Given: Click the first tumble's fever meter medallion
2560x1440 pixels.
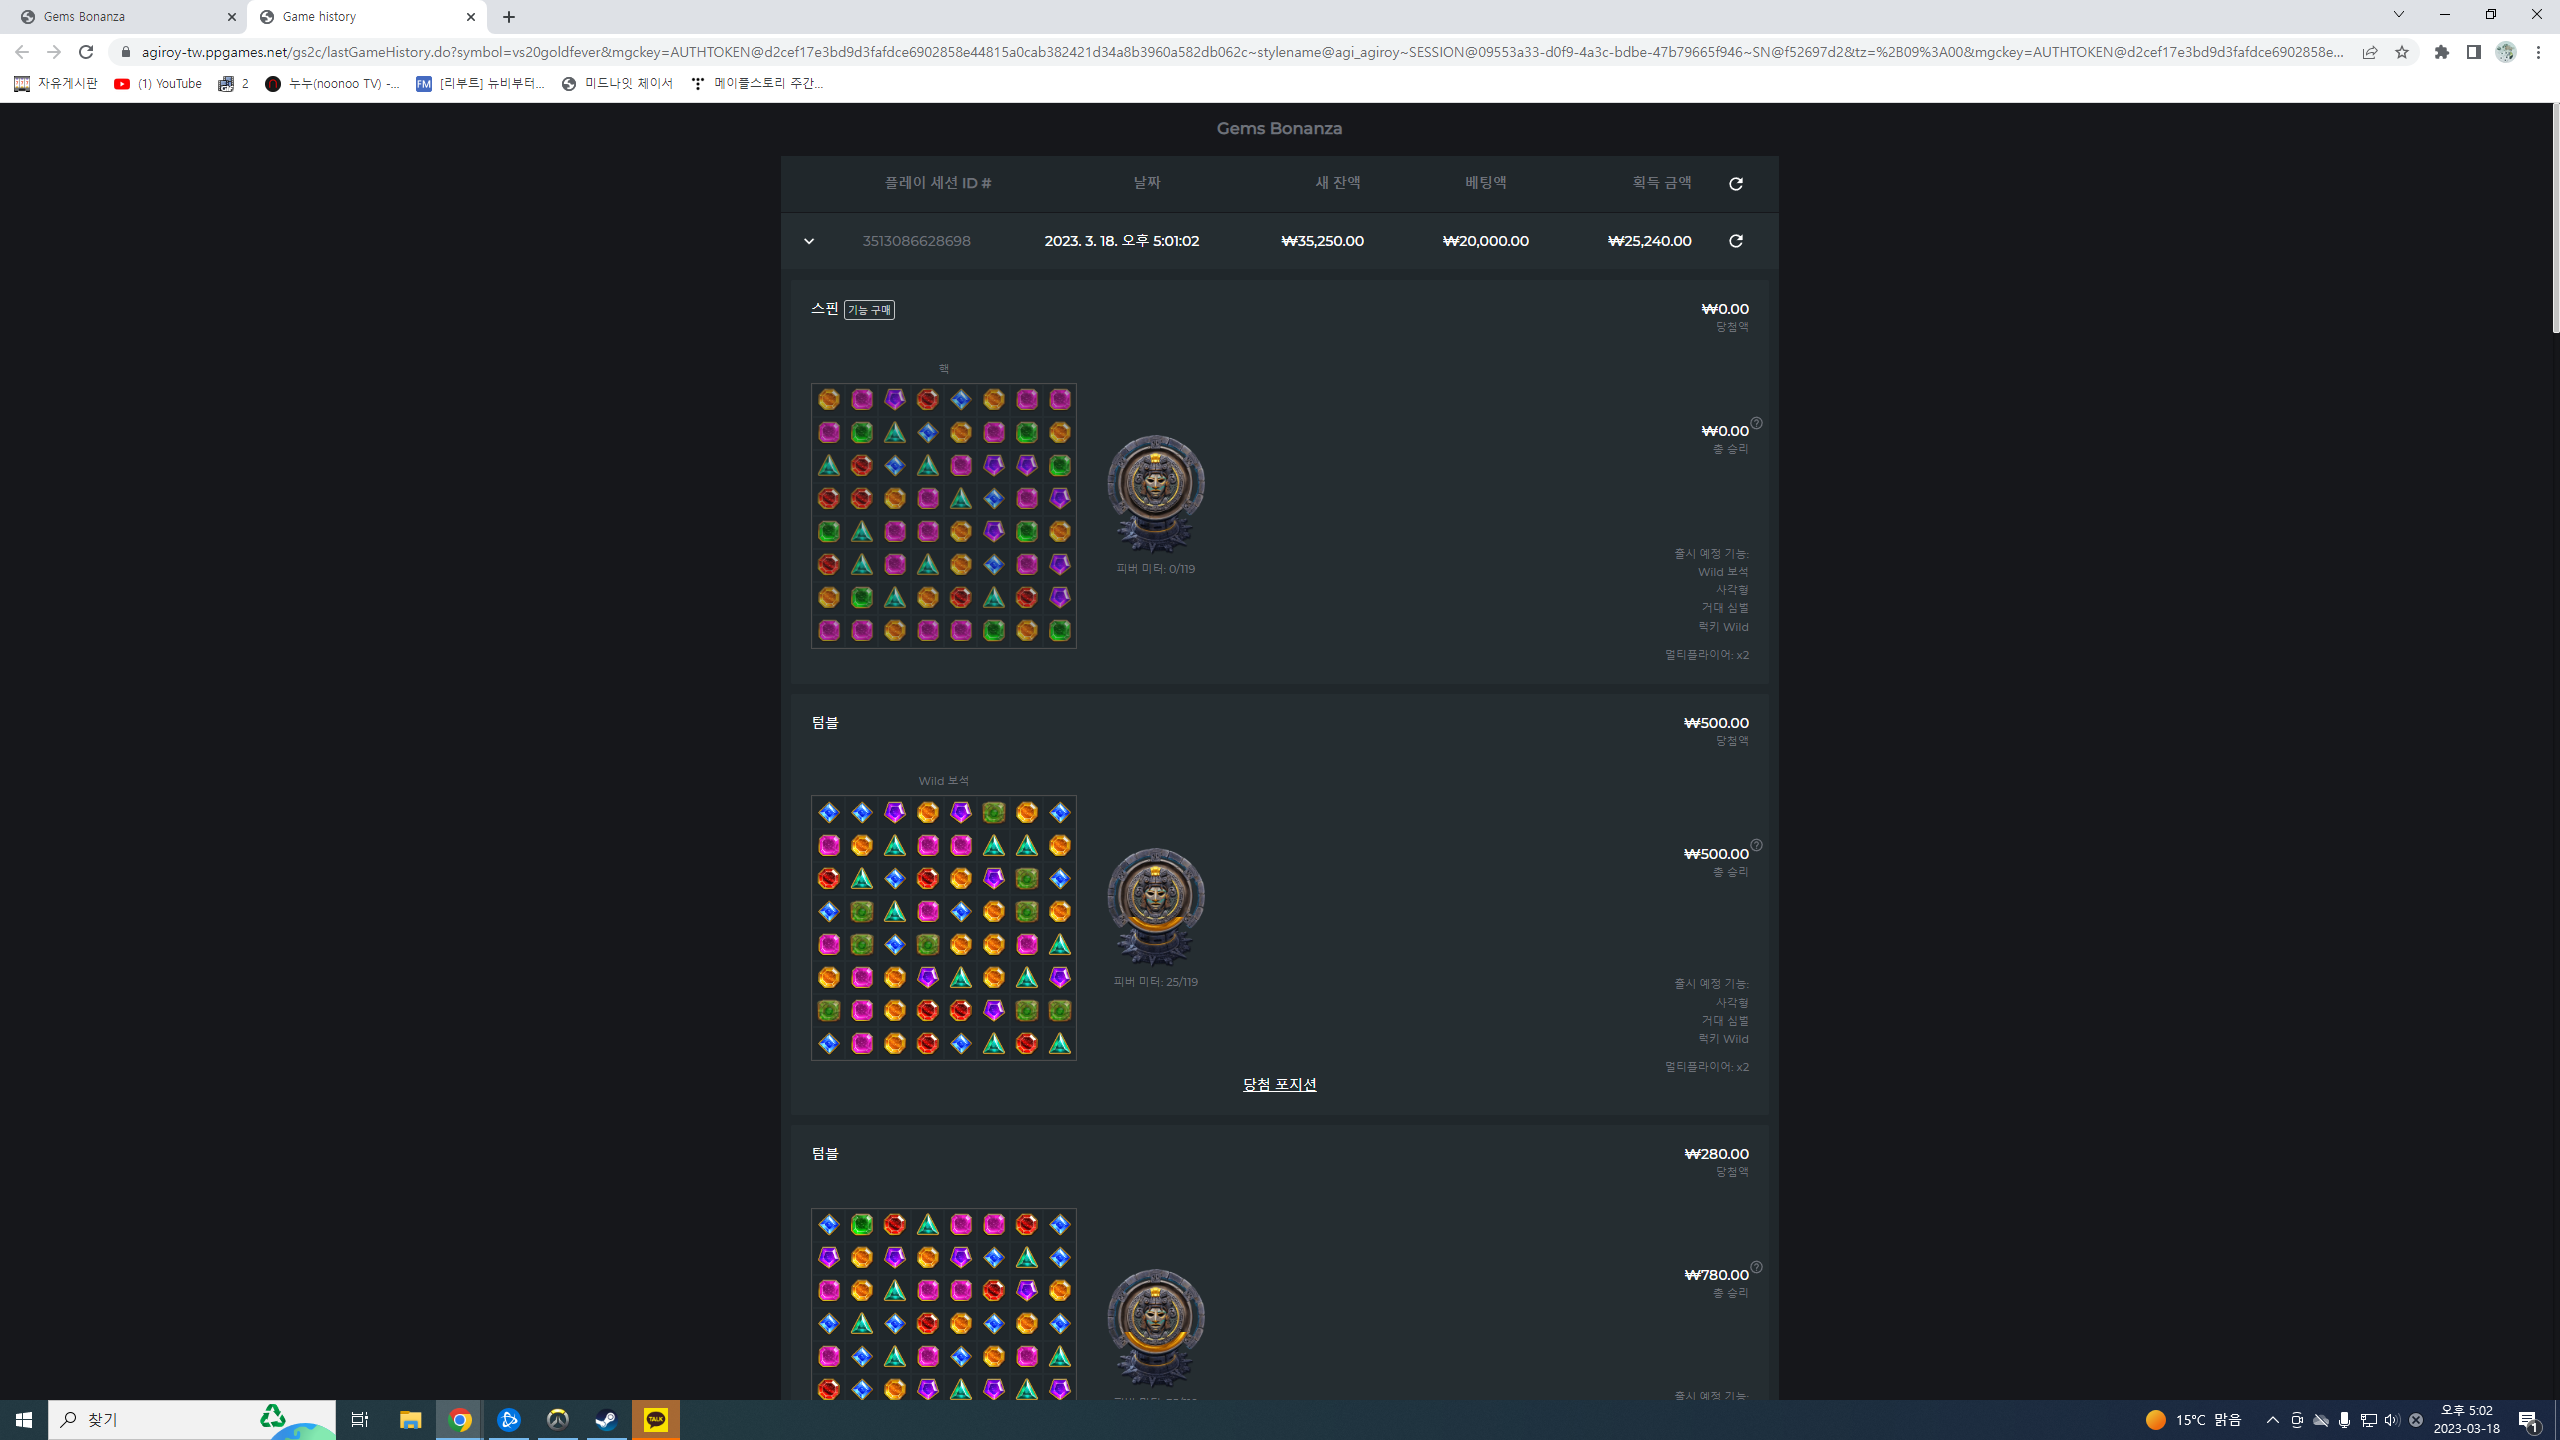Looking at the screenshot, I should 1156,905.
